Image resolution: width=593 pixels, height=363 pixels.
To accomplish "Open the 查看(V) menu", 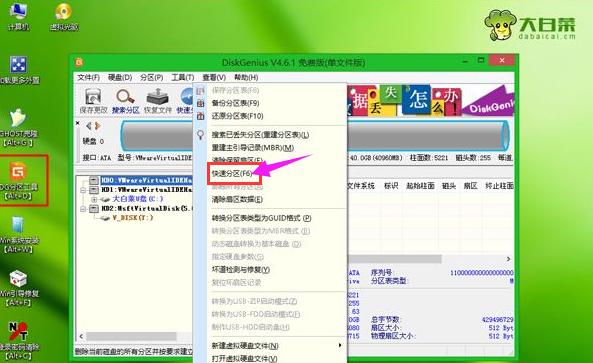I will (x=214, y=77).
